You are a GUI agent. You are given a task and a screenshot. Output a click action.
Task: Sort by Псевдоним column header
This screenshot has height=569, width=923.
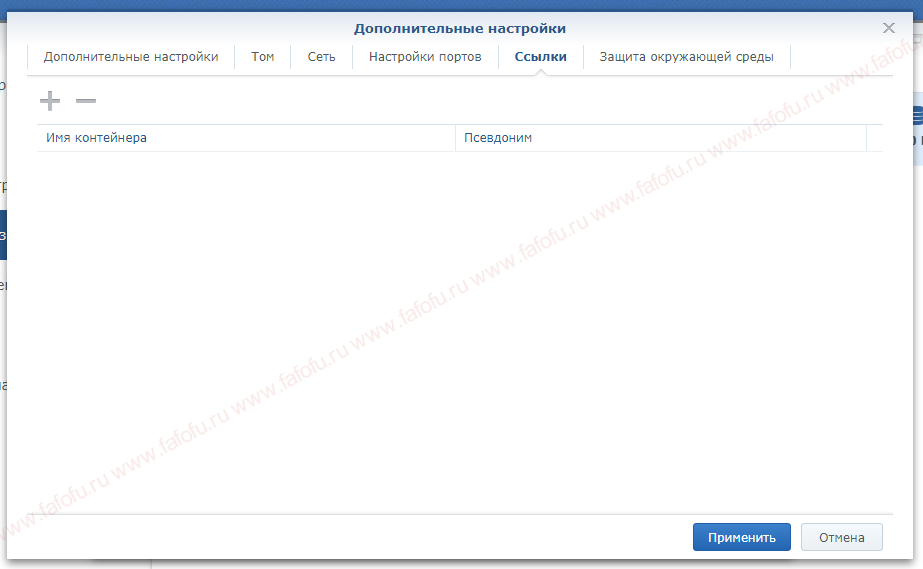coord(660,138)
